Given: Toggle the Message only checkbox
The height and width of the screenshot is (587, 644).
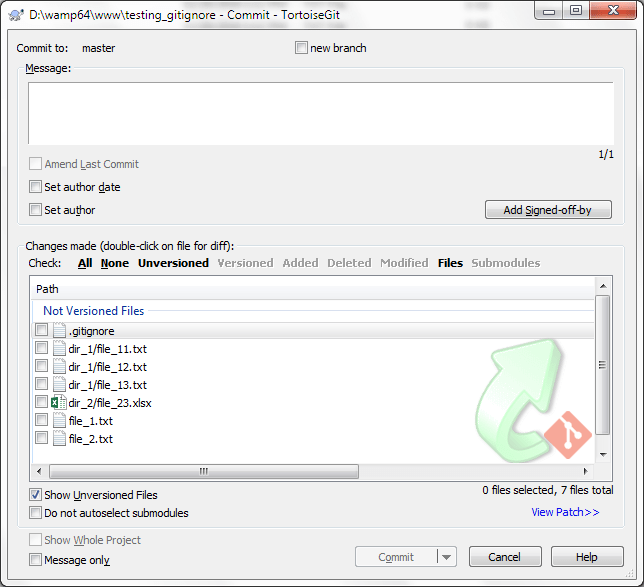Looking at the screenshot, I should click(35, 559).
